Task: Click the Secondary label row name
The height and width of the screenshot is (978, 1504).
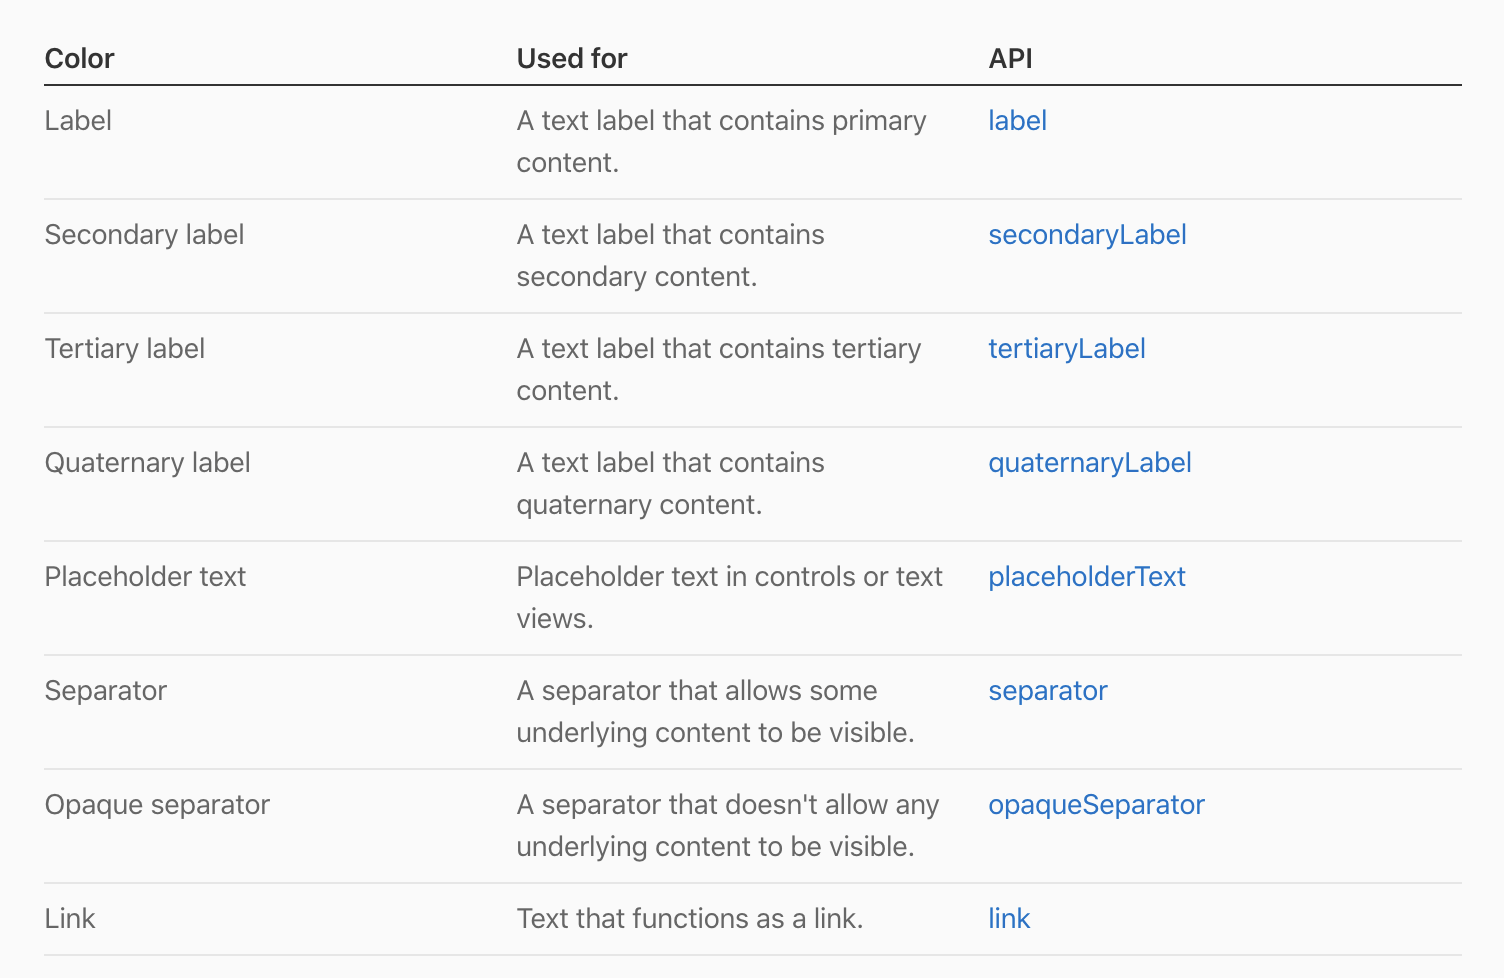Action: [144, 235]
